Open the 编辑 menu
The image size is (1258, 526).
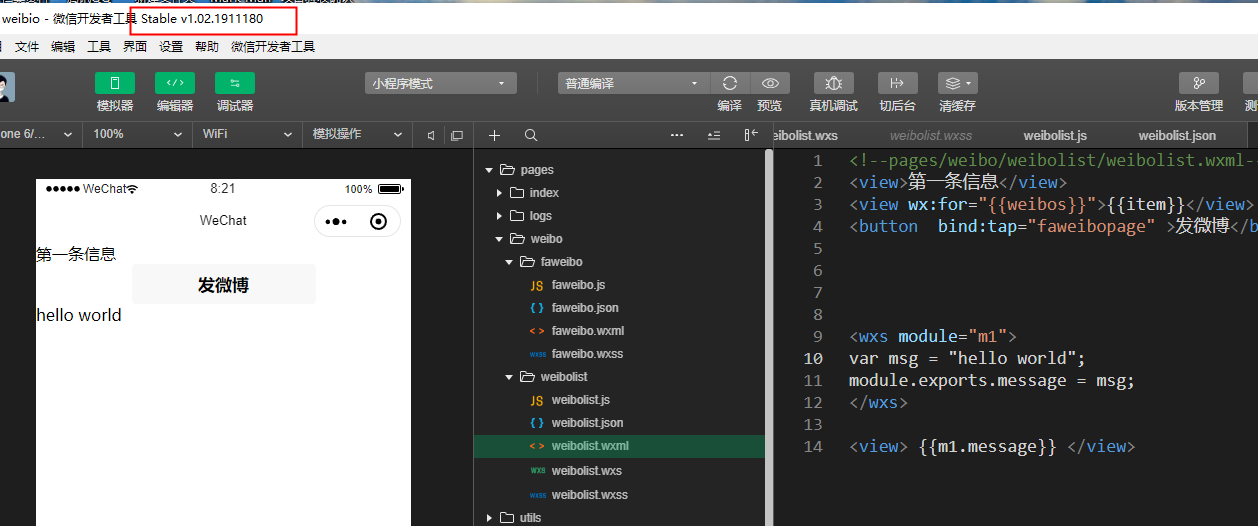[63, 47]
